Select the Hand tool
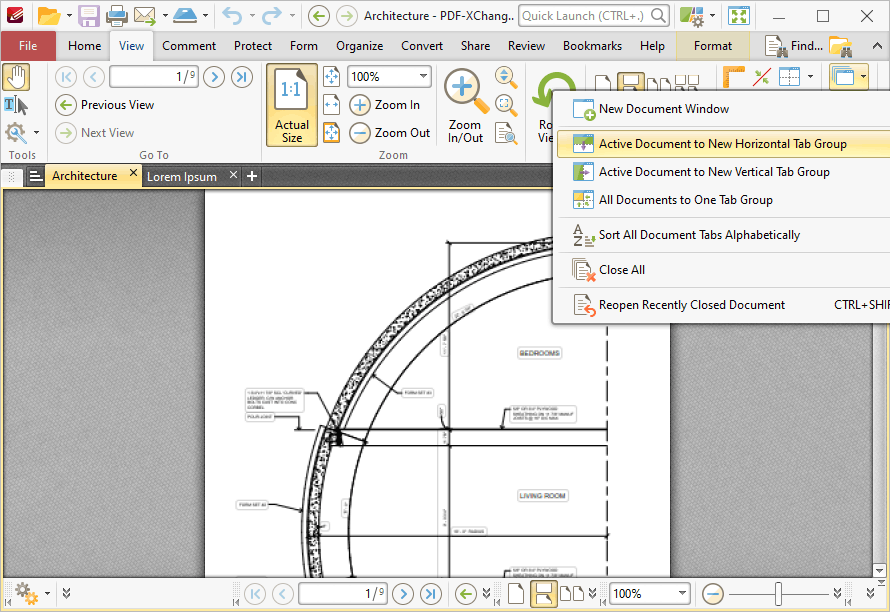 [16, 76]
